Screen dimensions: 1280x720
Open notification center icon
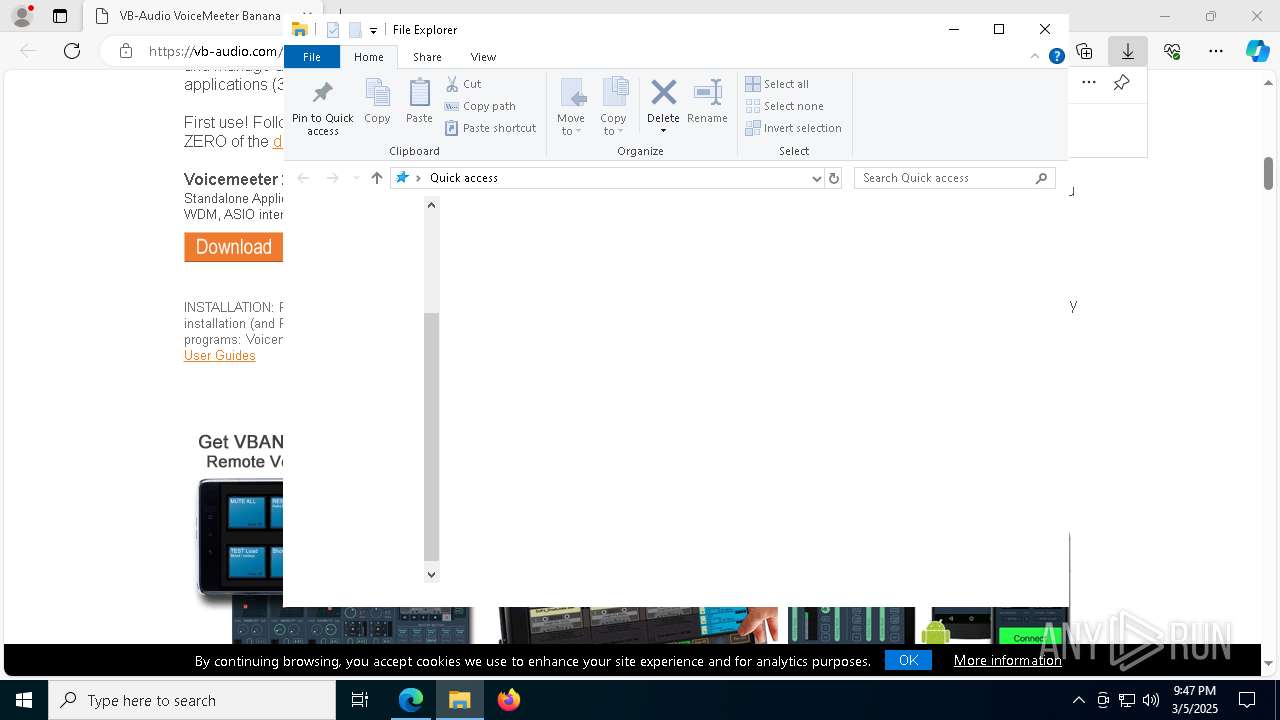point(1247,700)
